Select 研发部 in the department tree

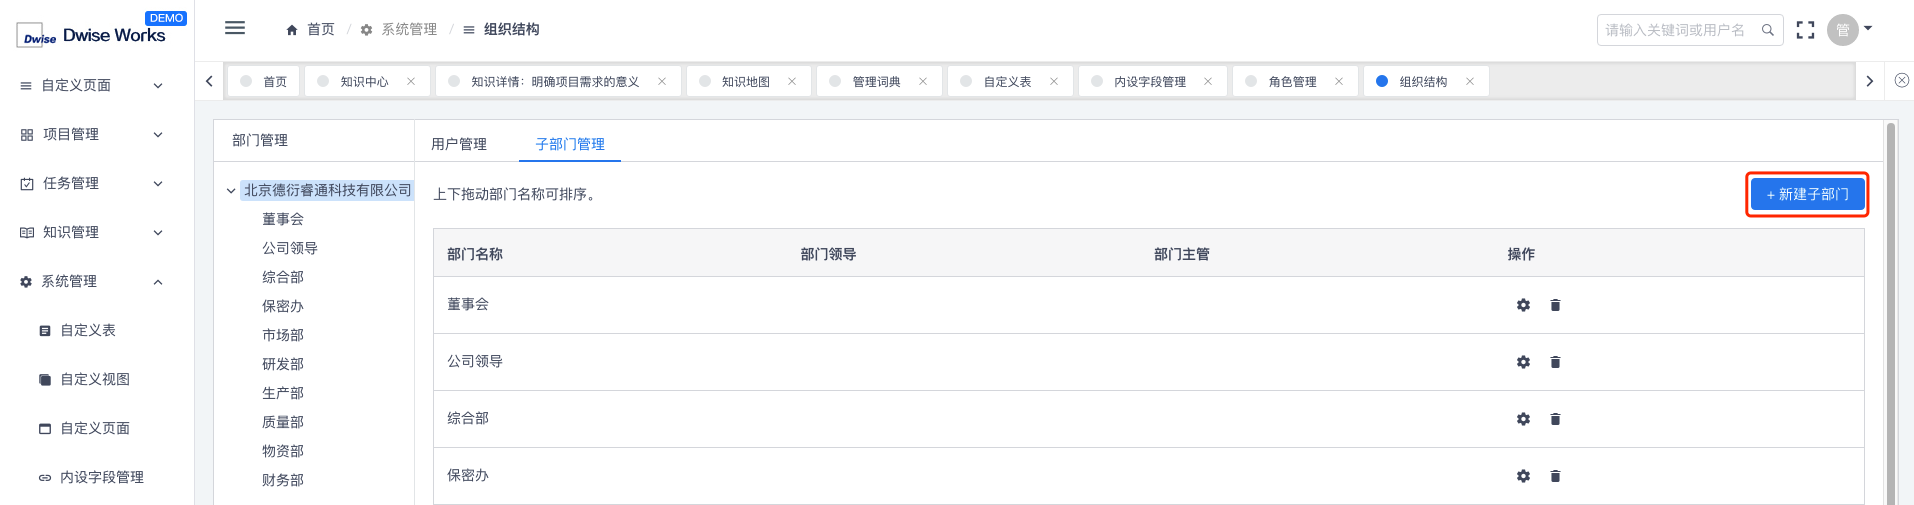283,364
